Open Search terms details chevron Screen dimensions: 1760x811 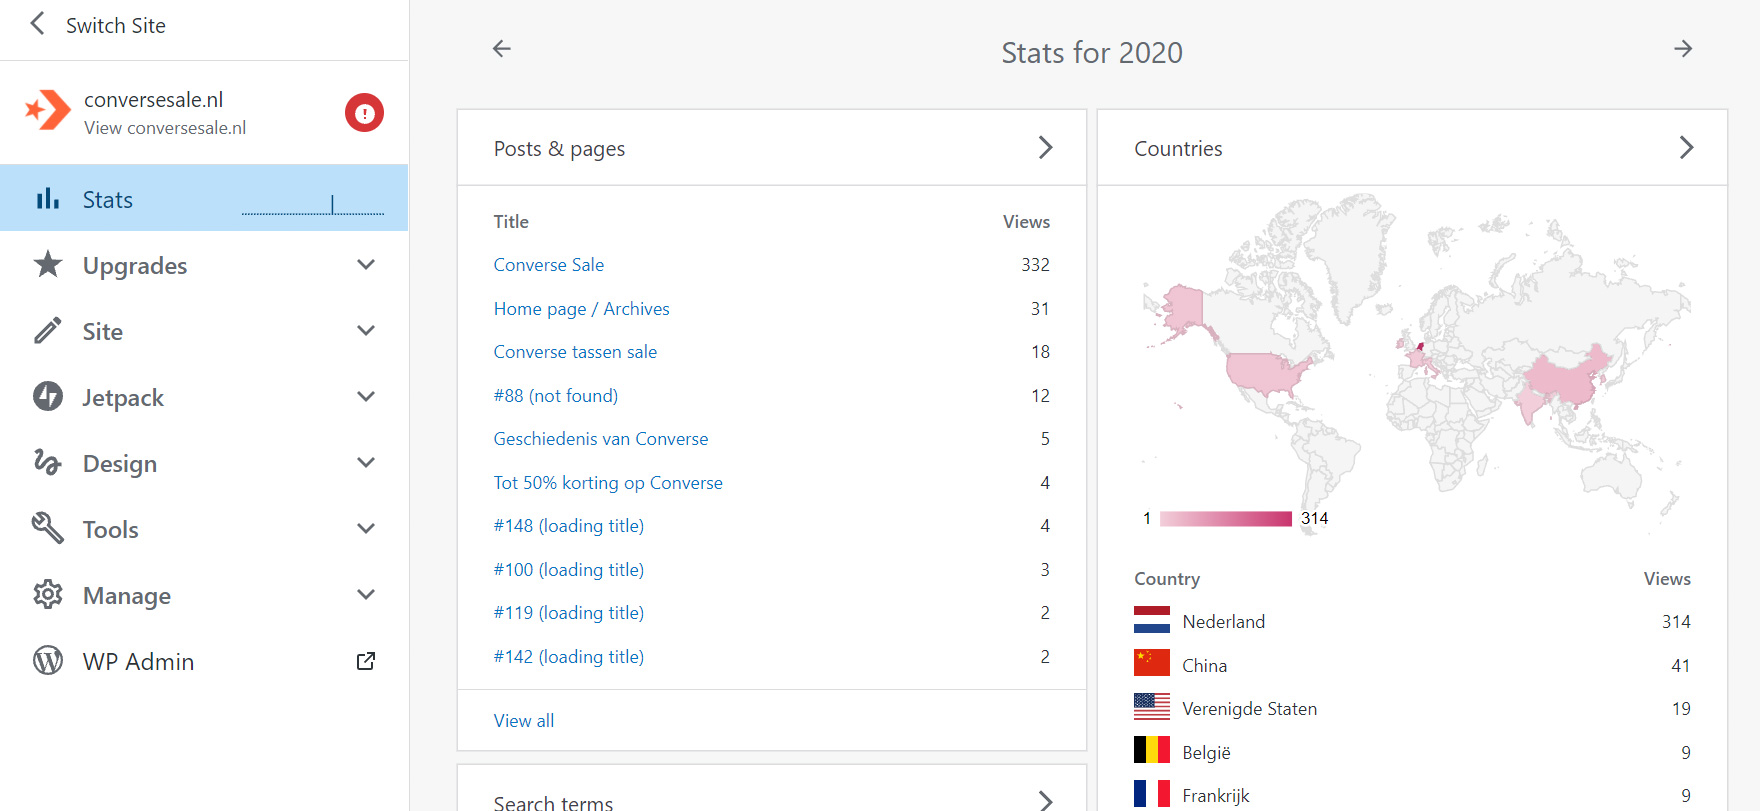[1046, 801]
